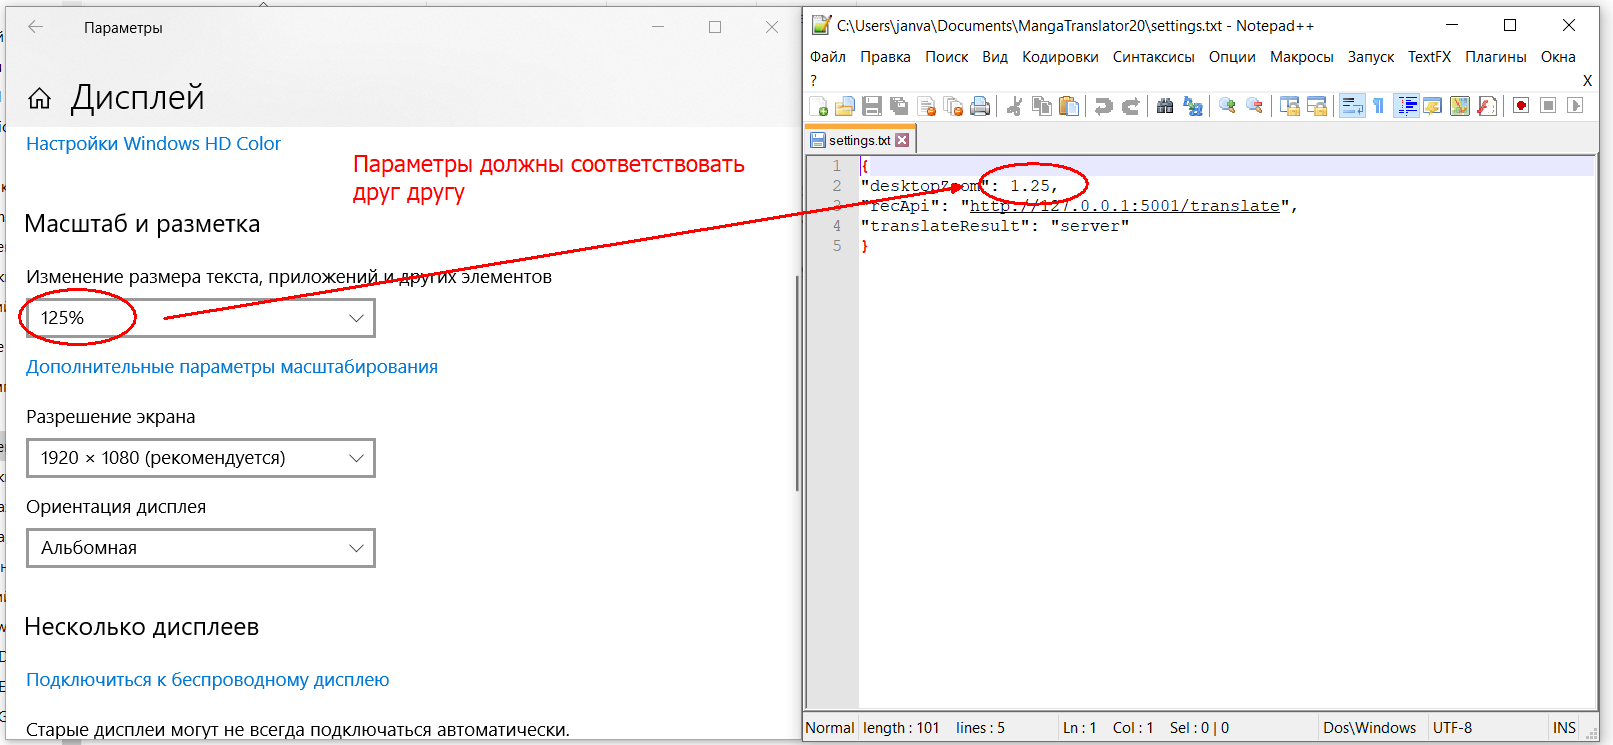Print the document using the printer icon

tap(980, 106)
